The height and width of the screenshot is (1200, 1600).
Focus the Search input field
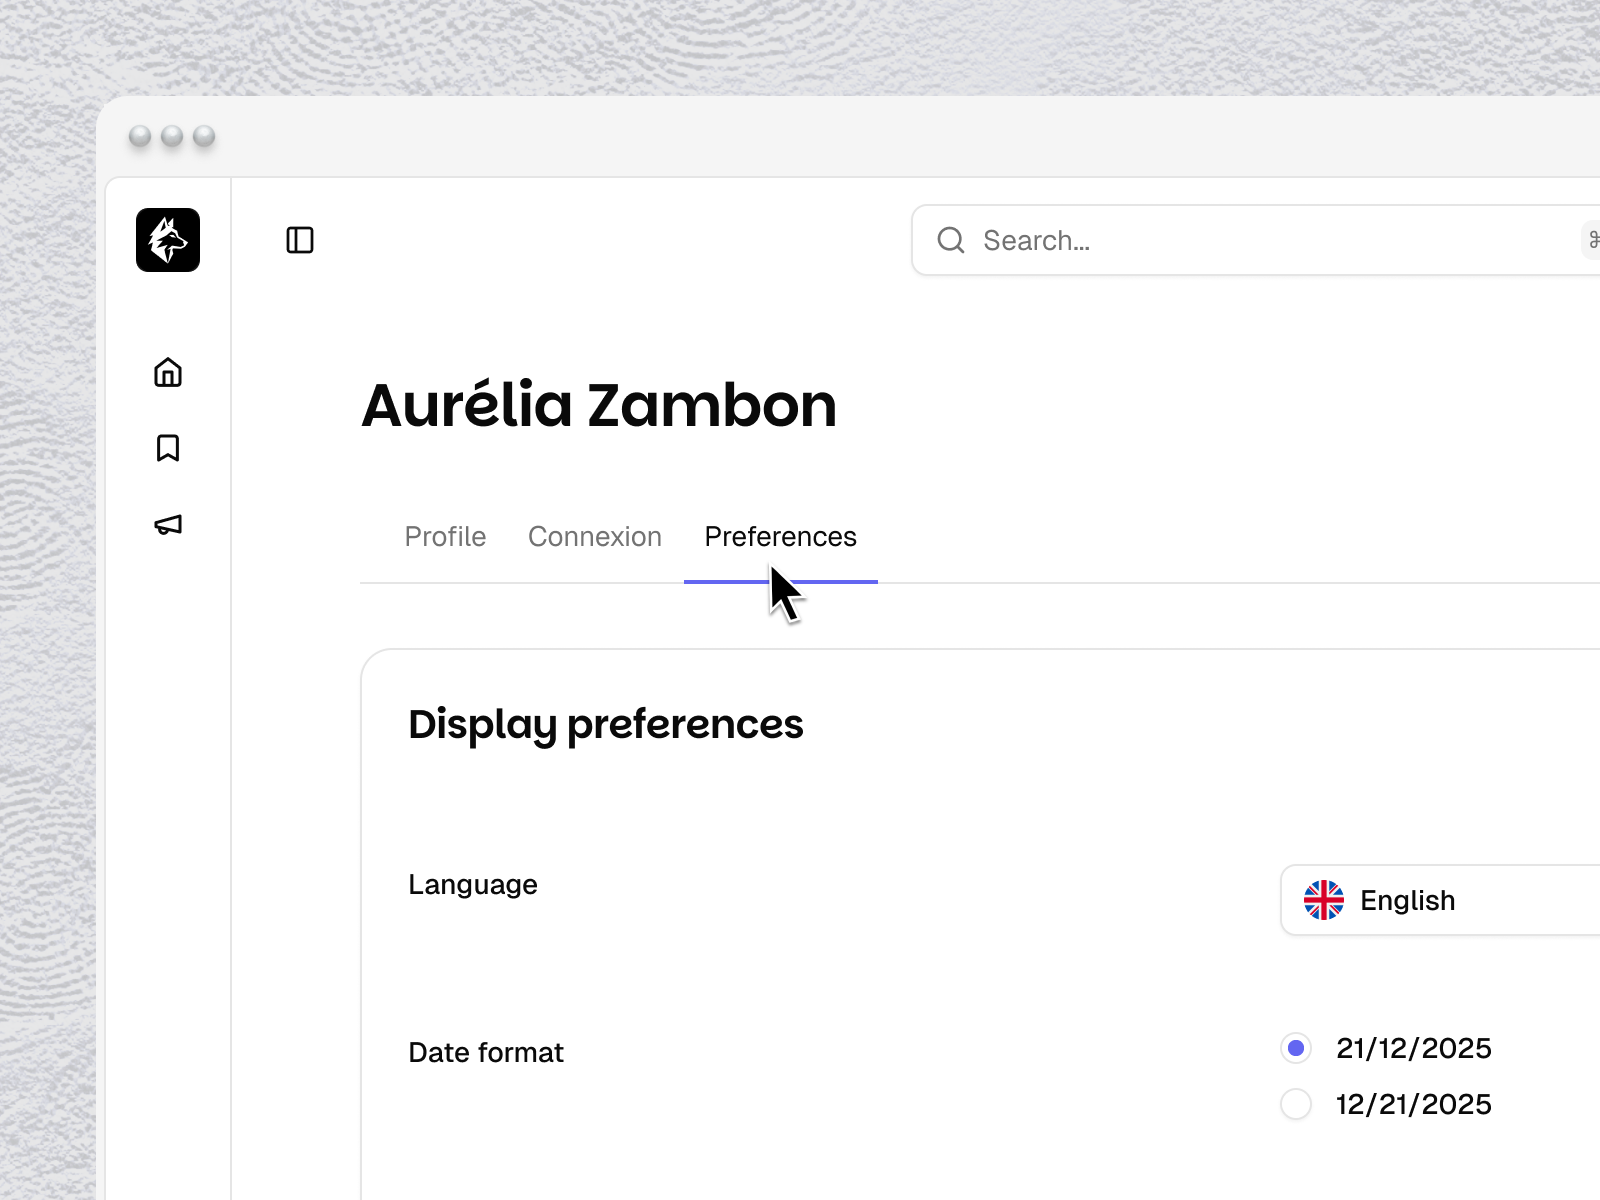pos(1256,240)
